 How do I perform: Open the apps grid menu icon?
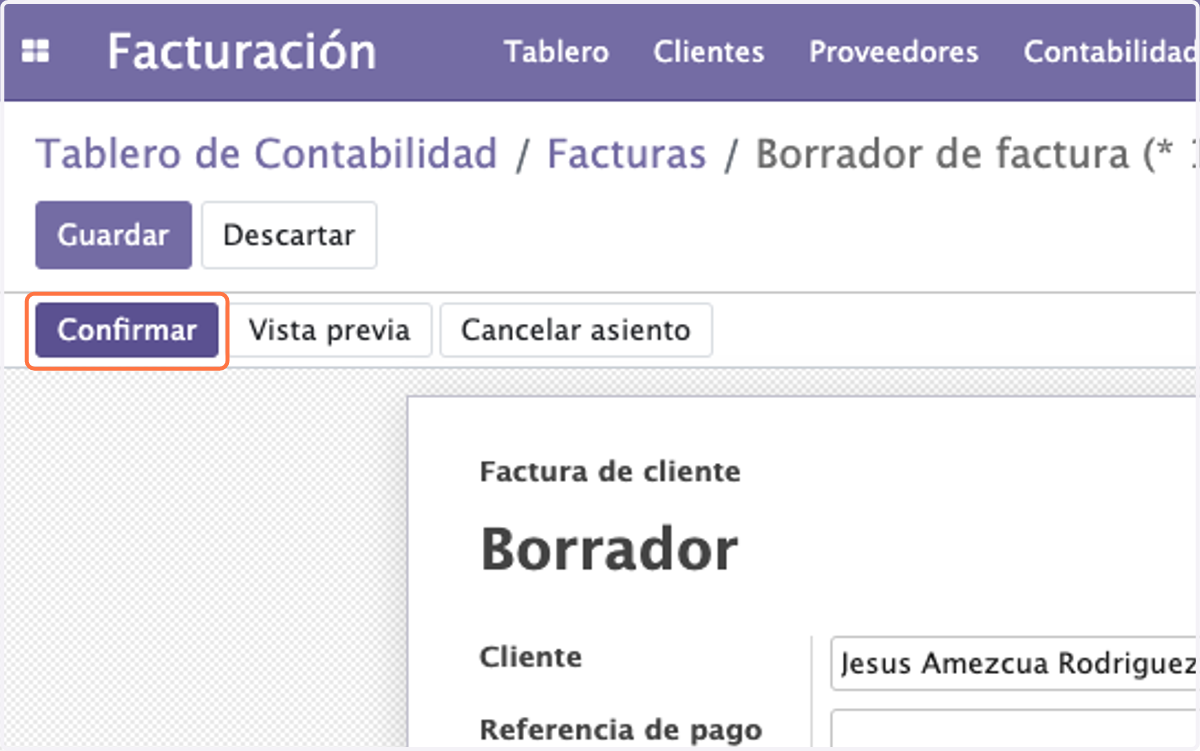click(36, 52)
